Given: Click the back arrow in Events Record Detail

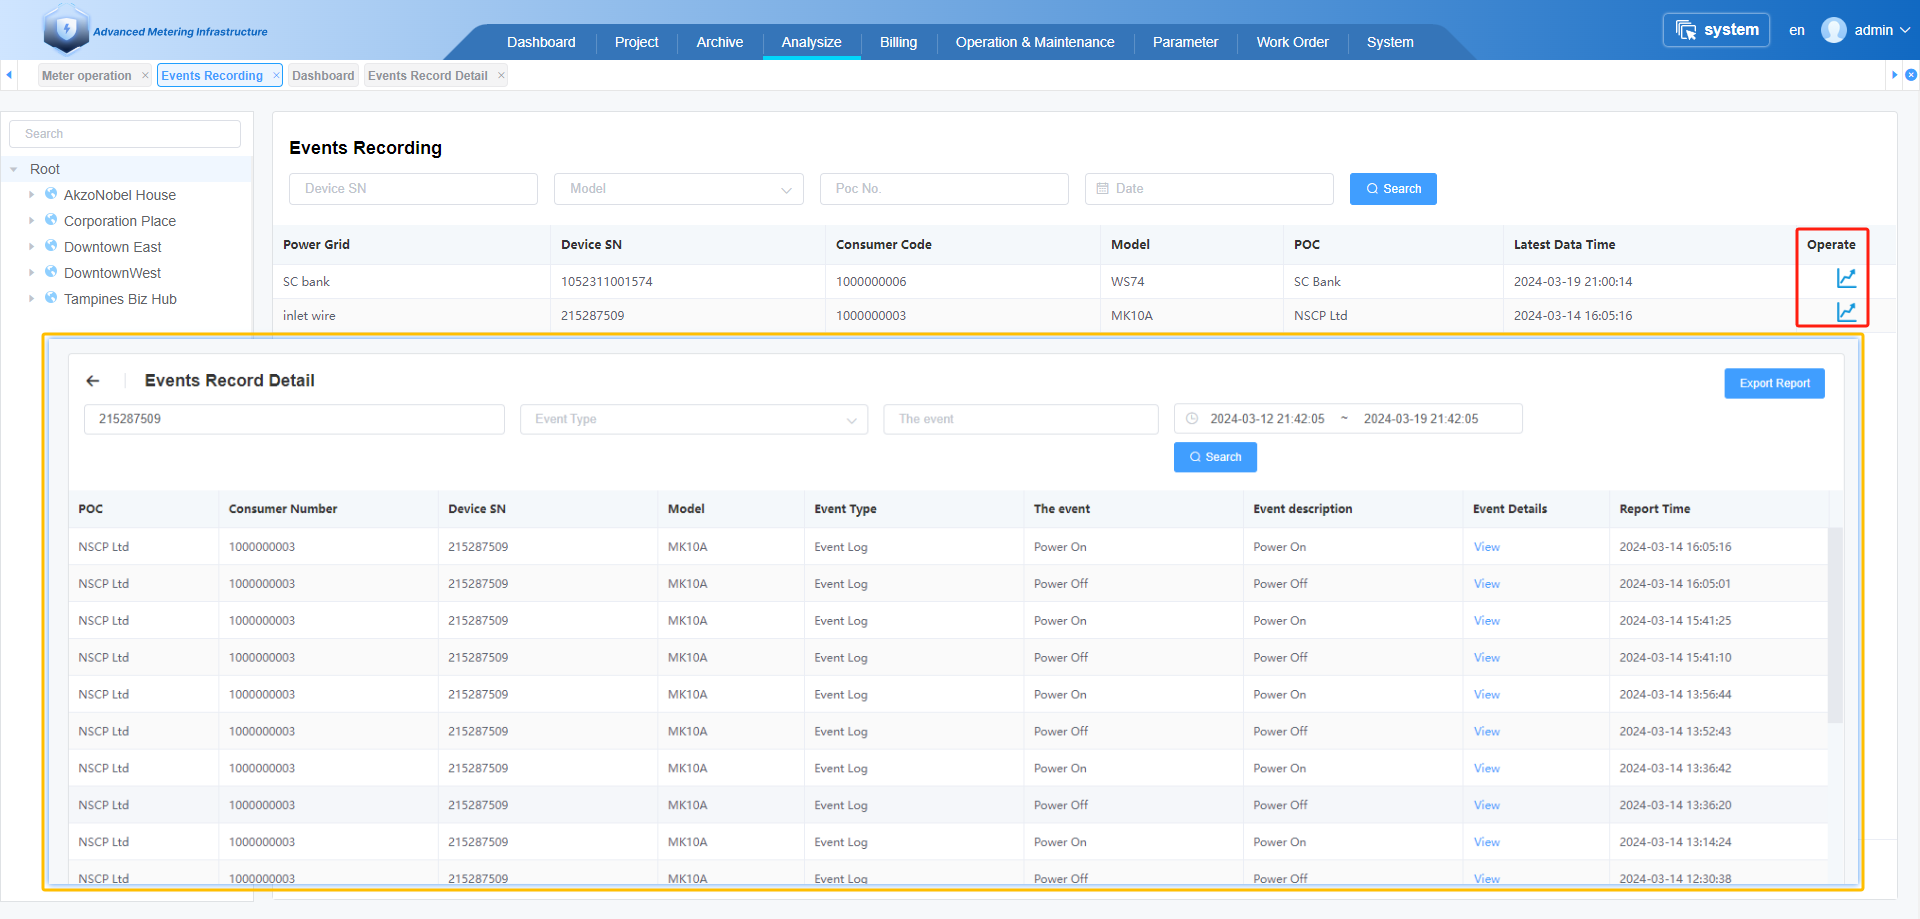Looking at the screenshot, I should [93, 381].
